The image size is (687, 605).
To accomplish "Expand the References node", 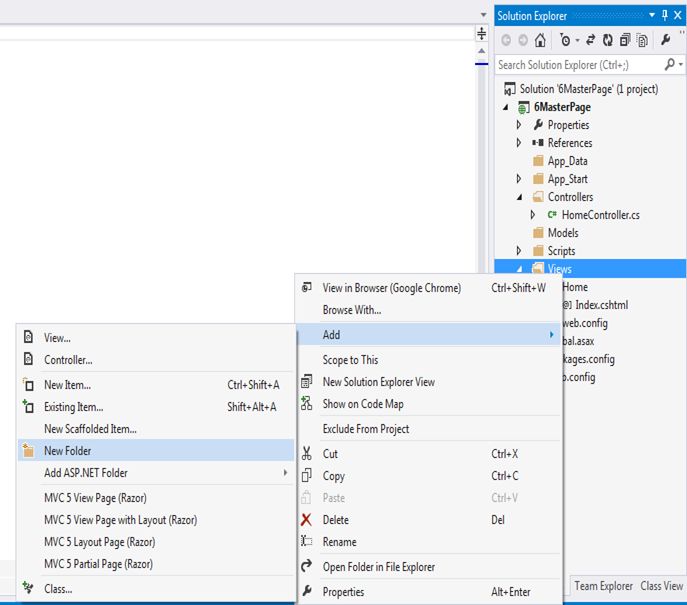I will 519,143.
